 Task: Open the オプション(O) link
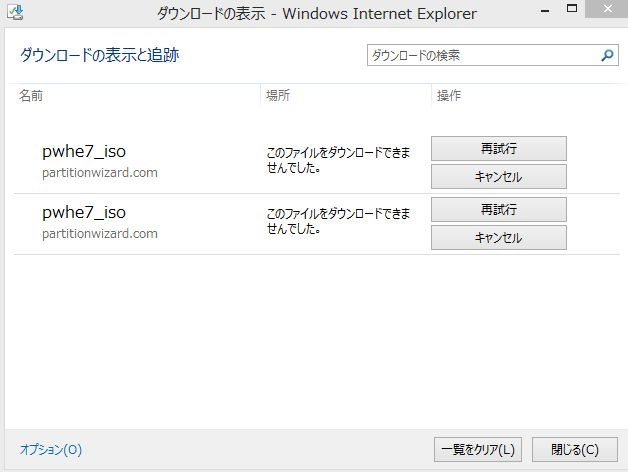pyautogui.click(x=51, y=450)
